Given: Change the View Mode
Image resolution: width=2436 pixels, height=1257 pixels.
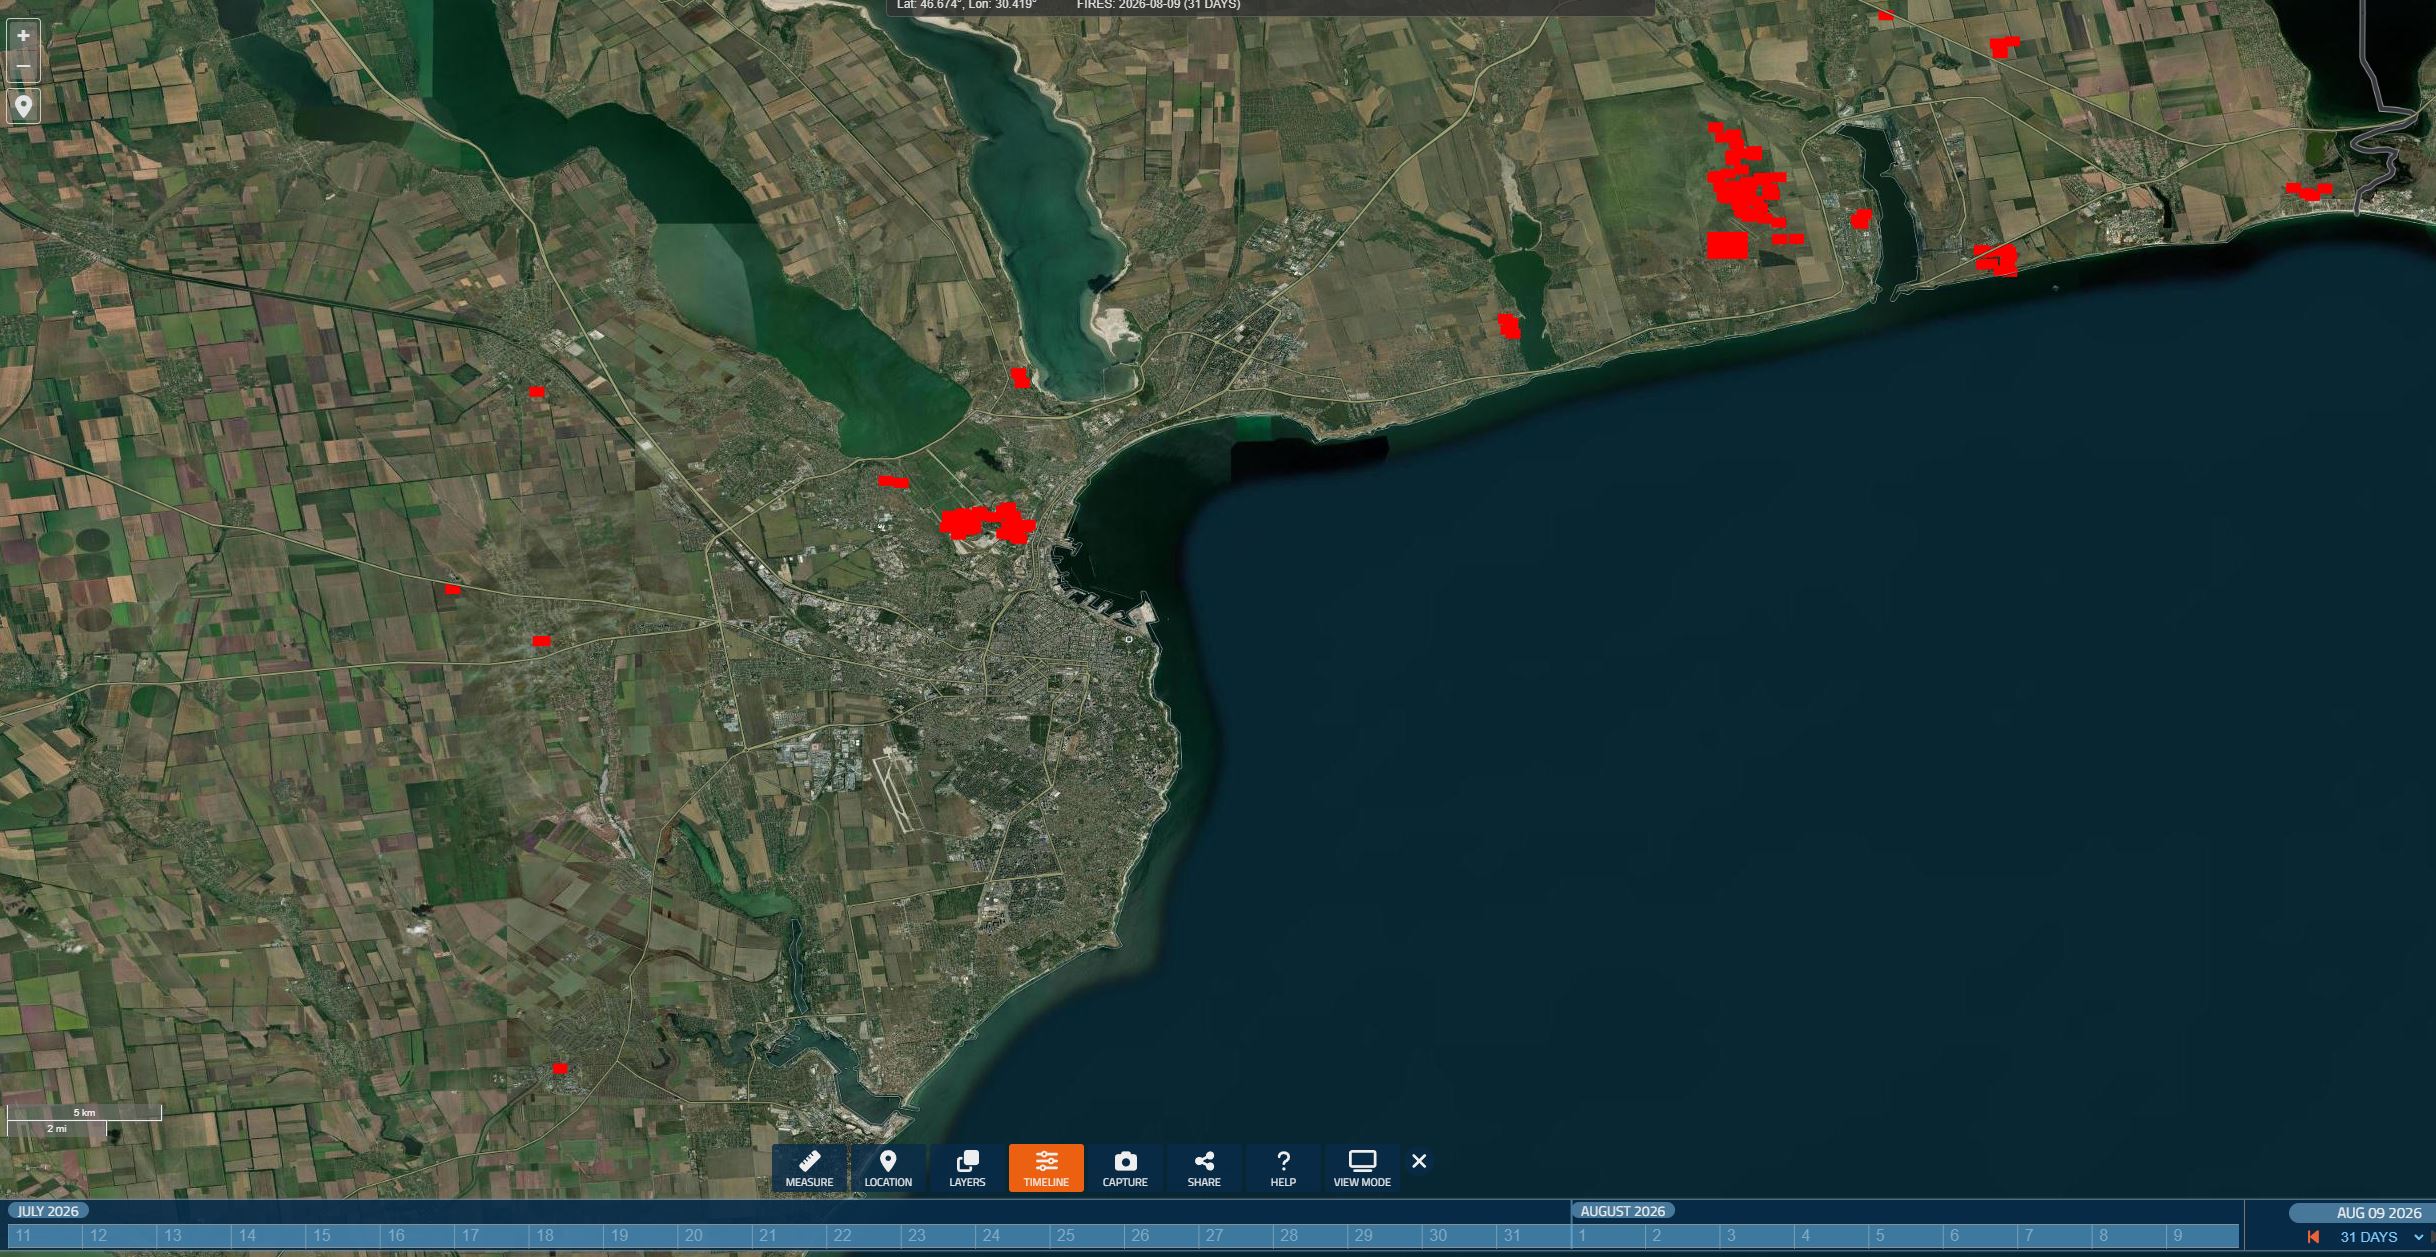Looking at the screenshot, I should coord(1362,1168).
